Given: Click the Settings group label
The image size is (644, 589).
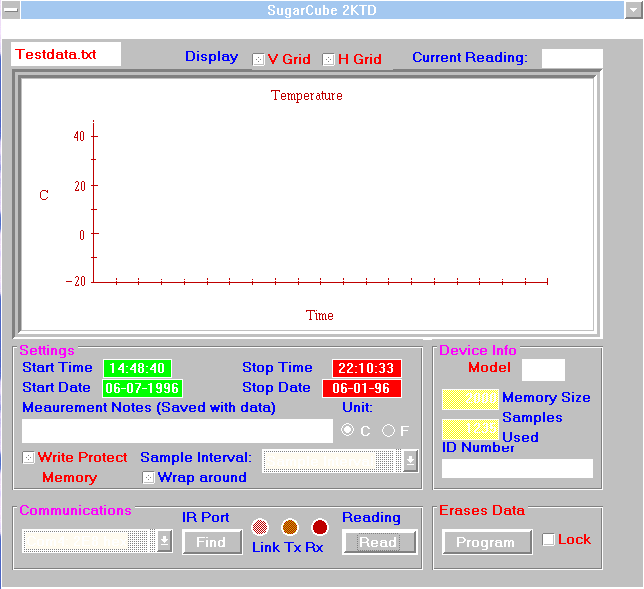Looking at the screenshot, I should tap(47, 350).
